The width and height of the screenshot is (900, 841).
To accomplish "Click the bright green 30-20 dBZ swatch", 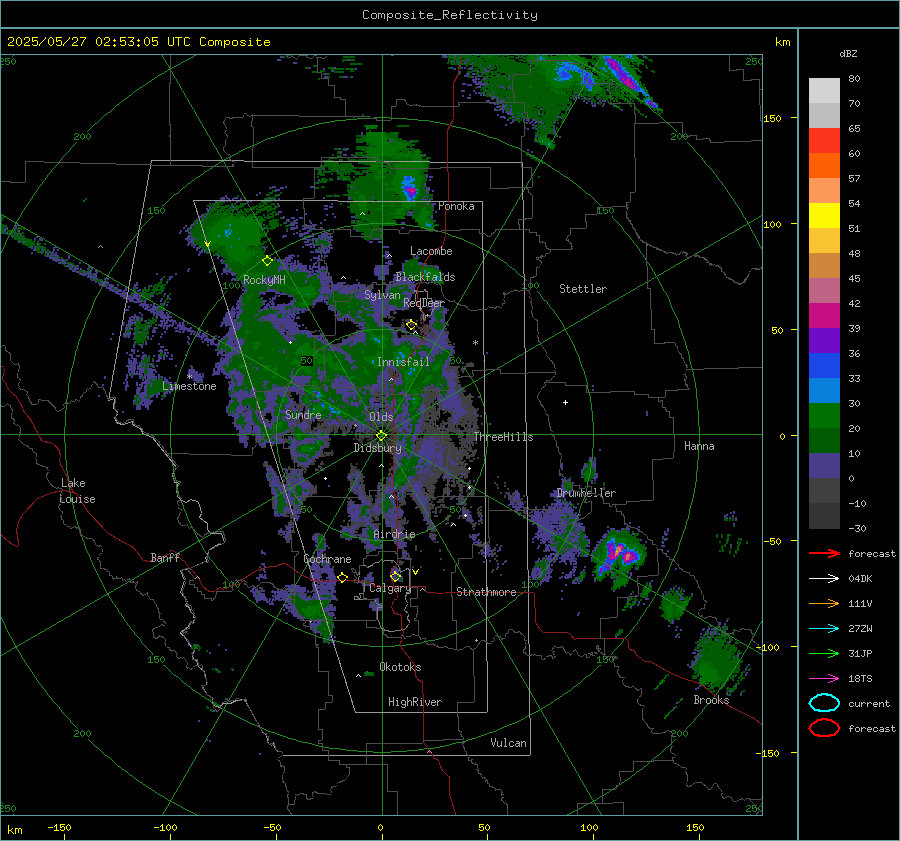I will [x=824, y=416].
